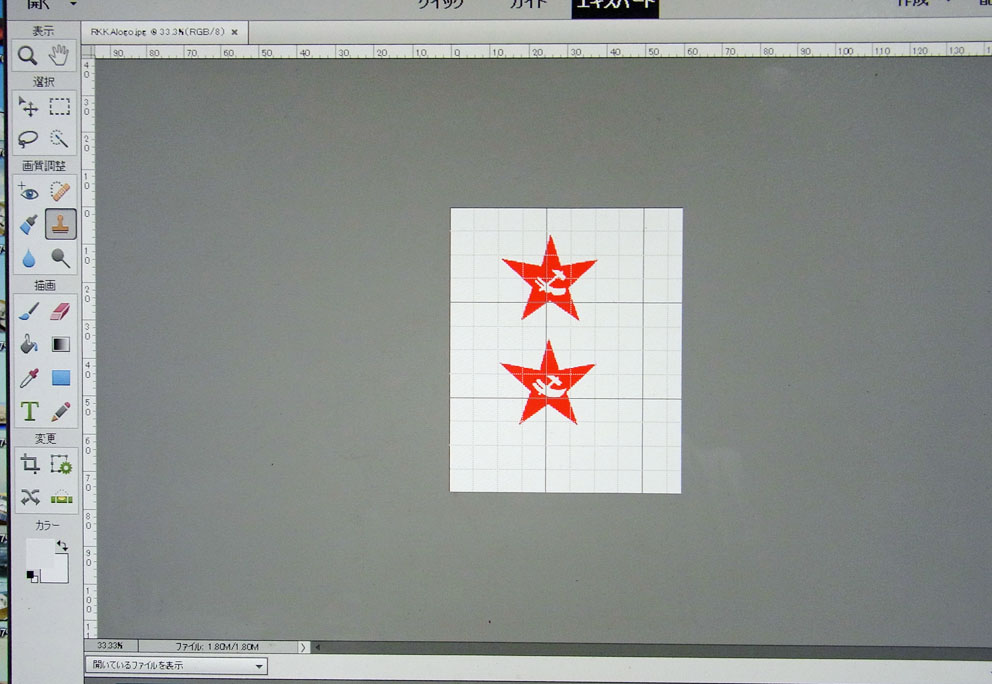Select the Recompose tool
The height and width of the screenshot is (684, 992).
click(x=61, y=464)
